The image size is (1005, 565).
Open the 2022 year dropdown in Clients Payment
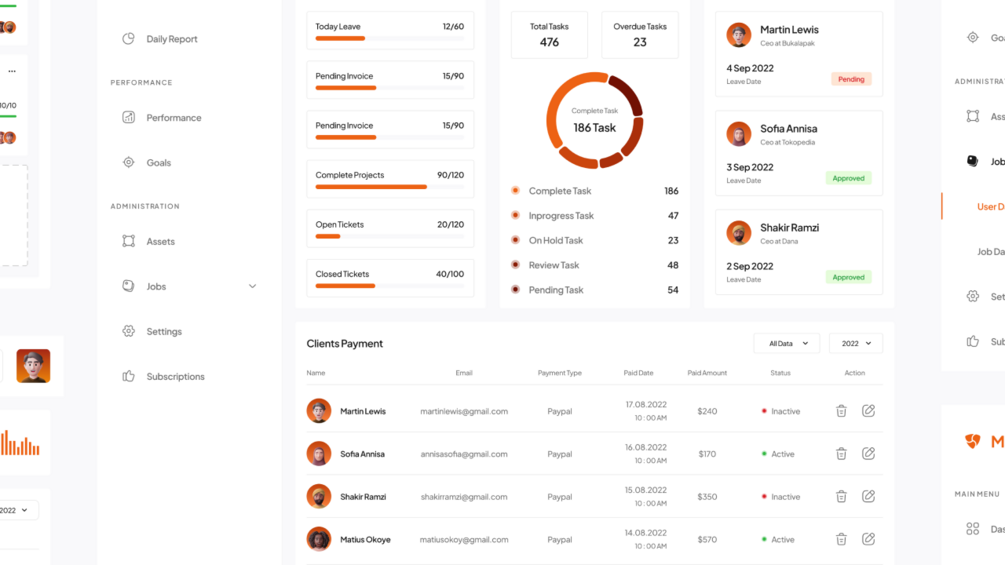856,343
